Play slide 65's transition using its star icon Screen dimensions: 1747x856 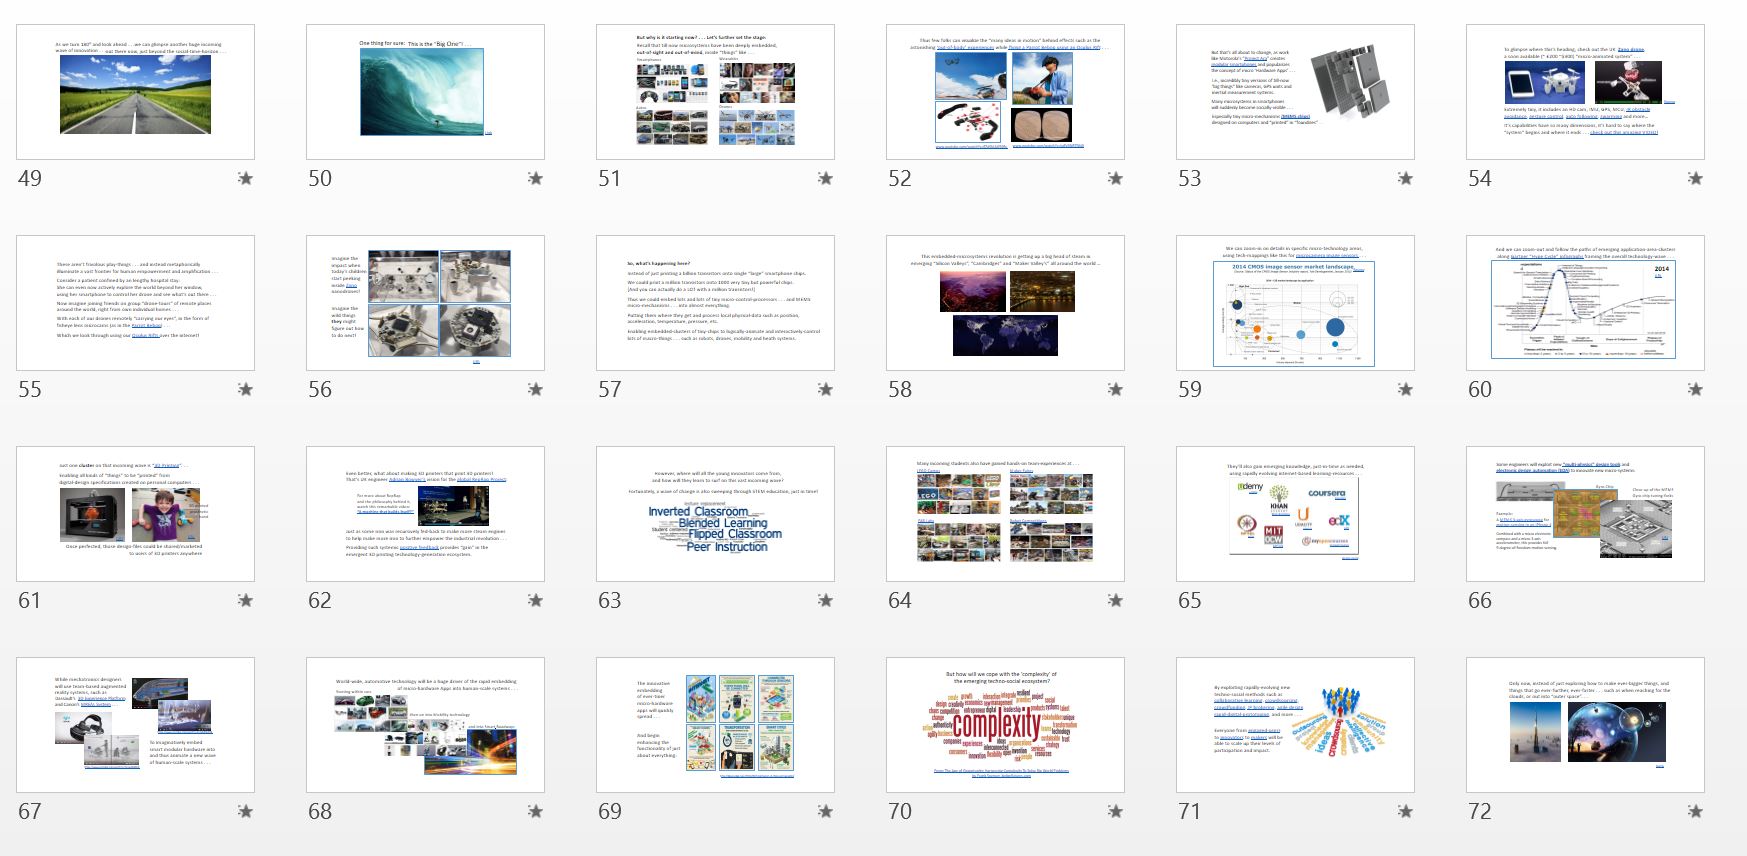point(1405,601)
